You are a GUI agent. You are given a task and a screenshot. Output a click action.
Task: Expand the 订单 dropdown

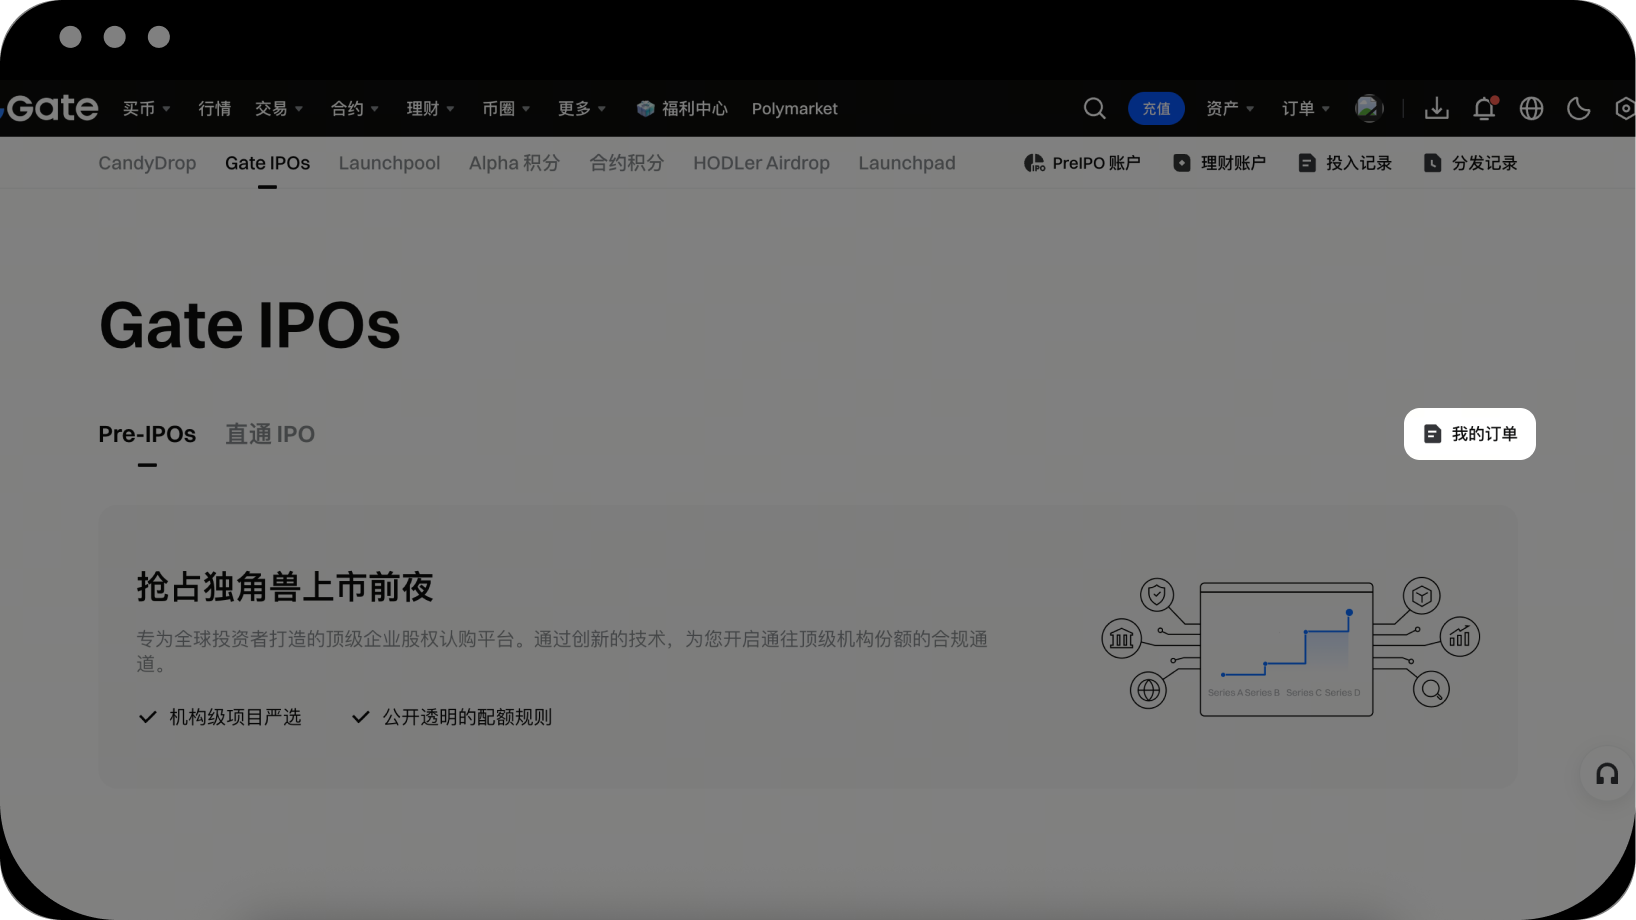point(1306,108)
